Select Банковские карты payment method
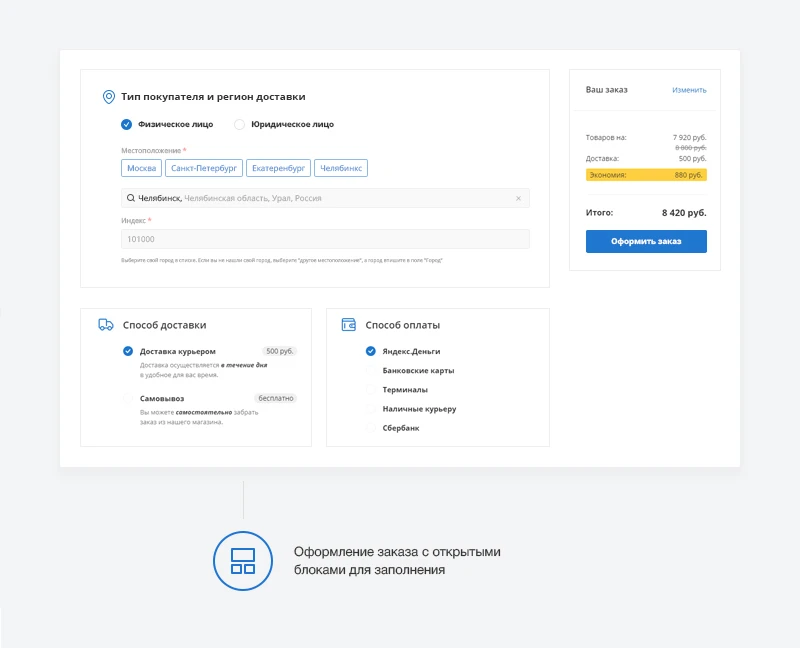The height and width of the screenshot is (648, 800). 371,370
